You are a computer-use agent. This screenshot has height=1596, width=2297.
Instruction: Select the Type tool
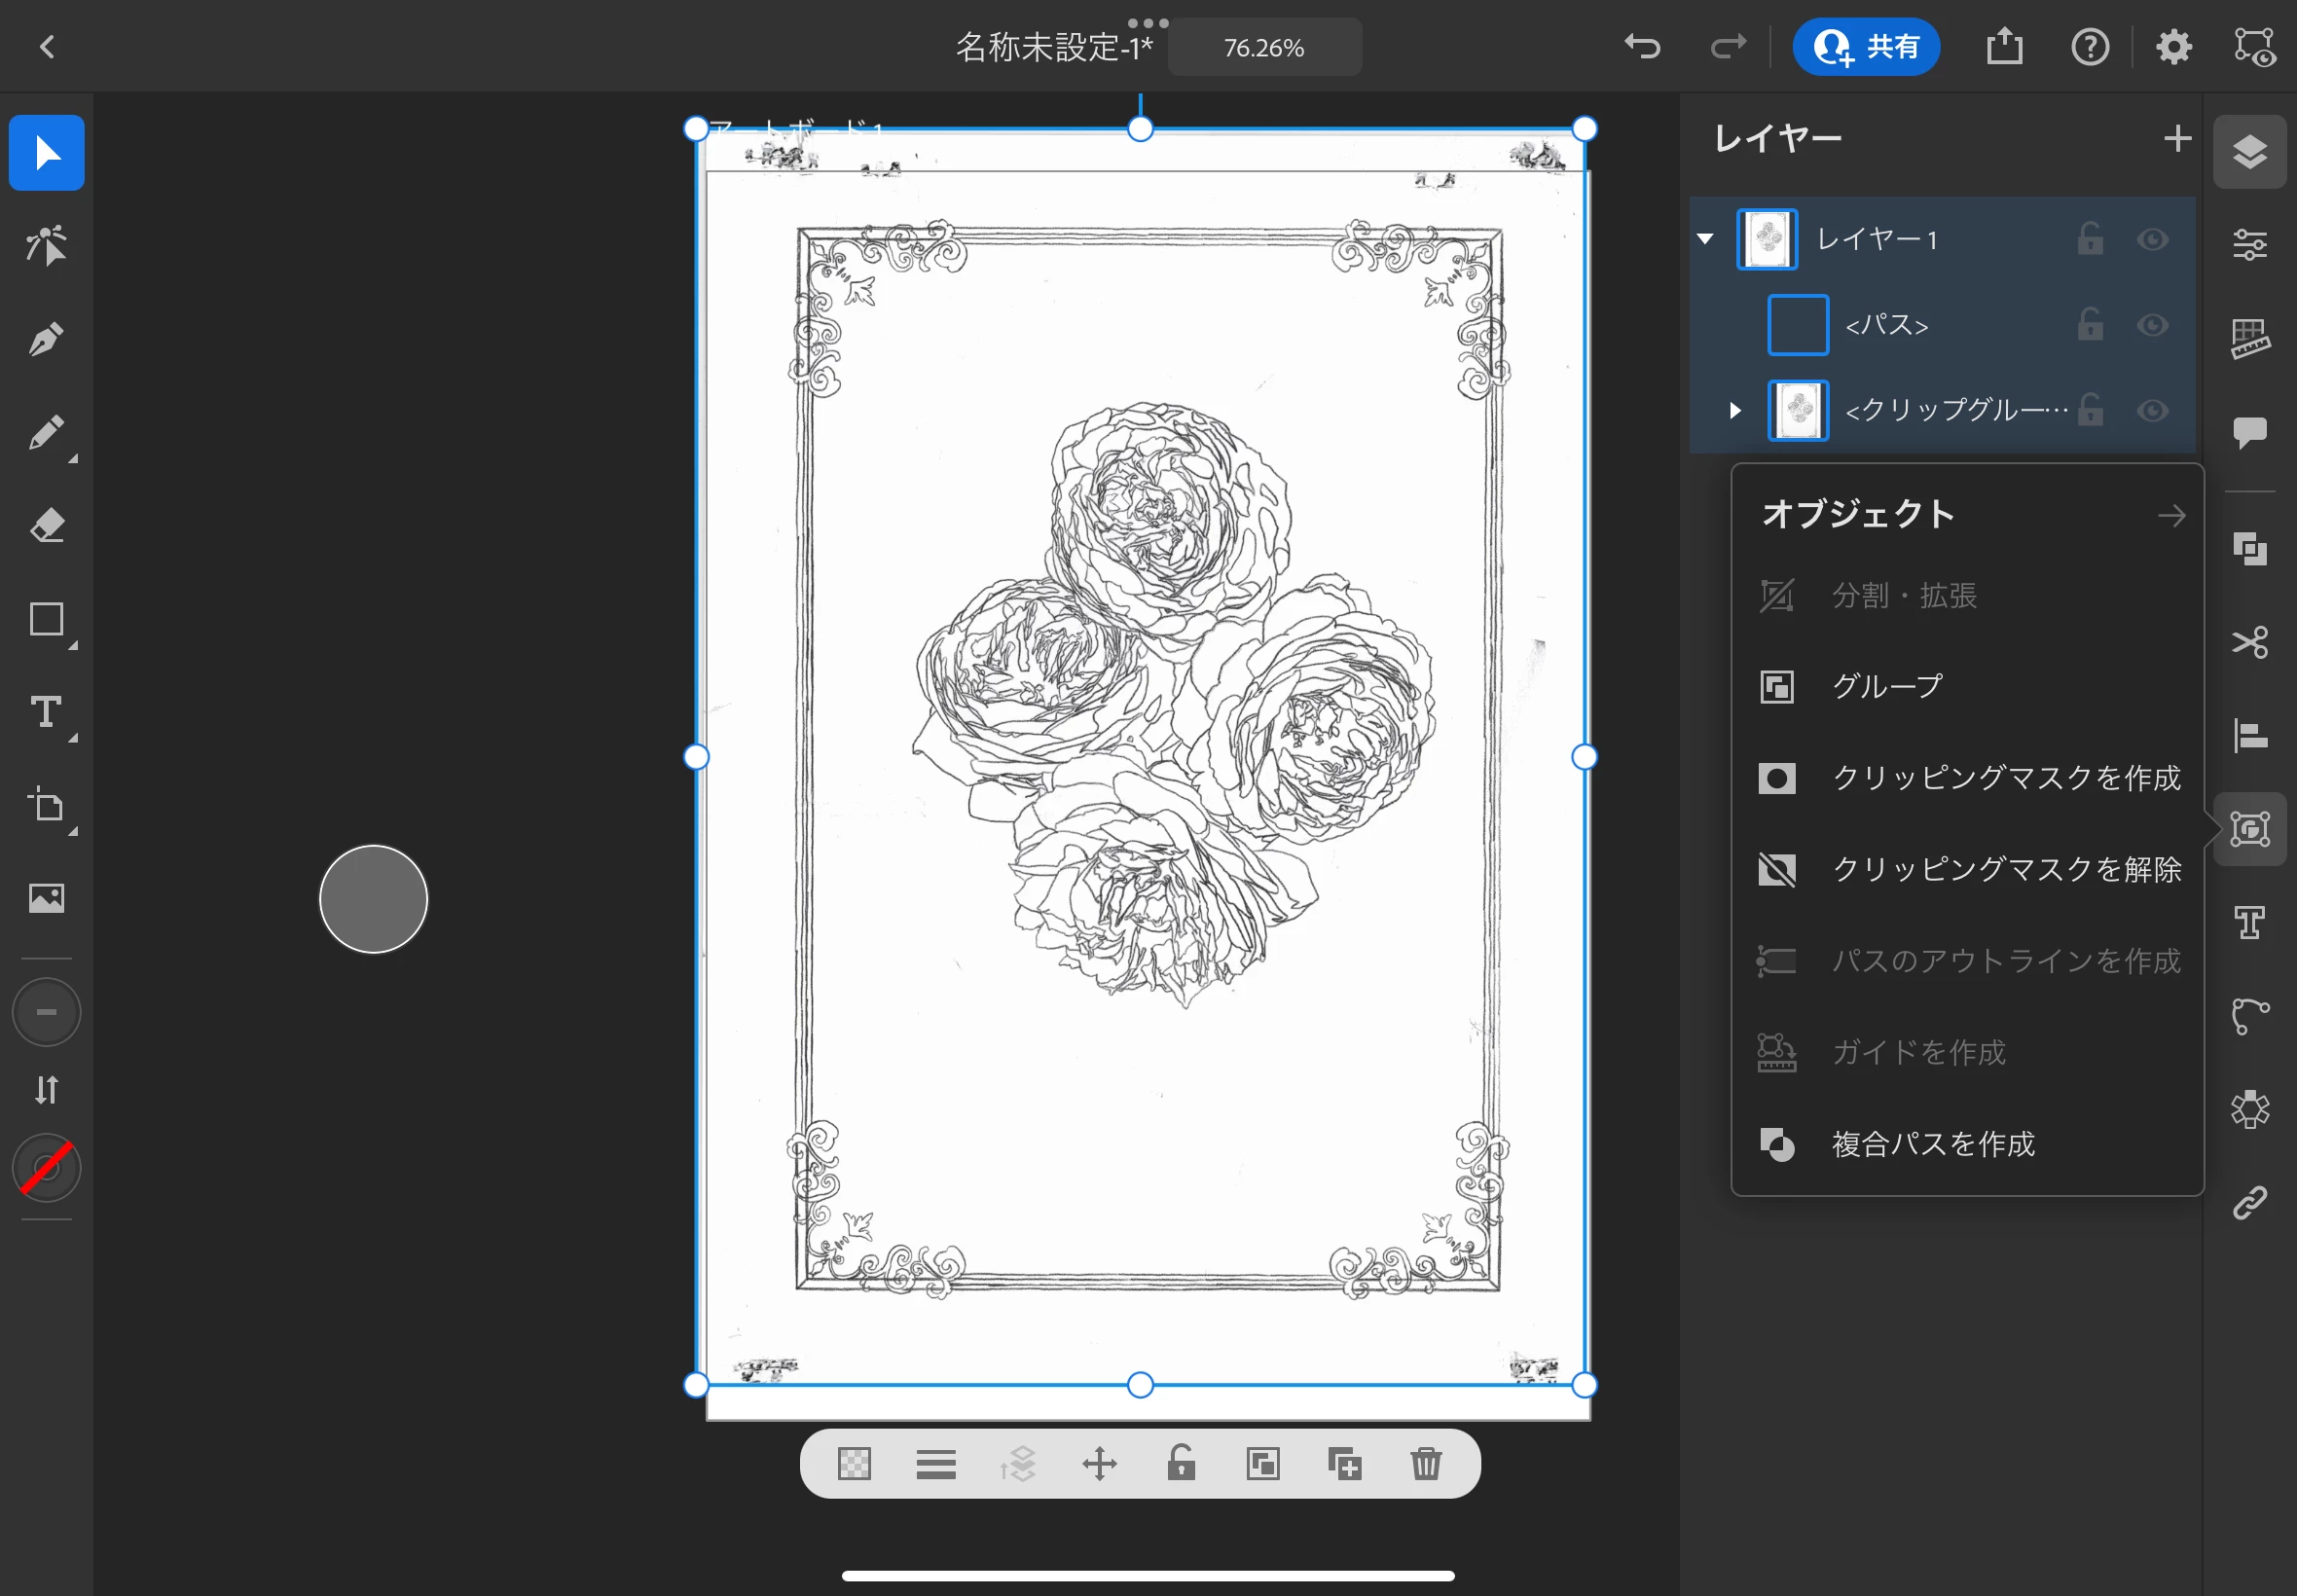click(x=46, y=712)
